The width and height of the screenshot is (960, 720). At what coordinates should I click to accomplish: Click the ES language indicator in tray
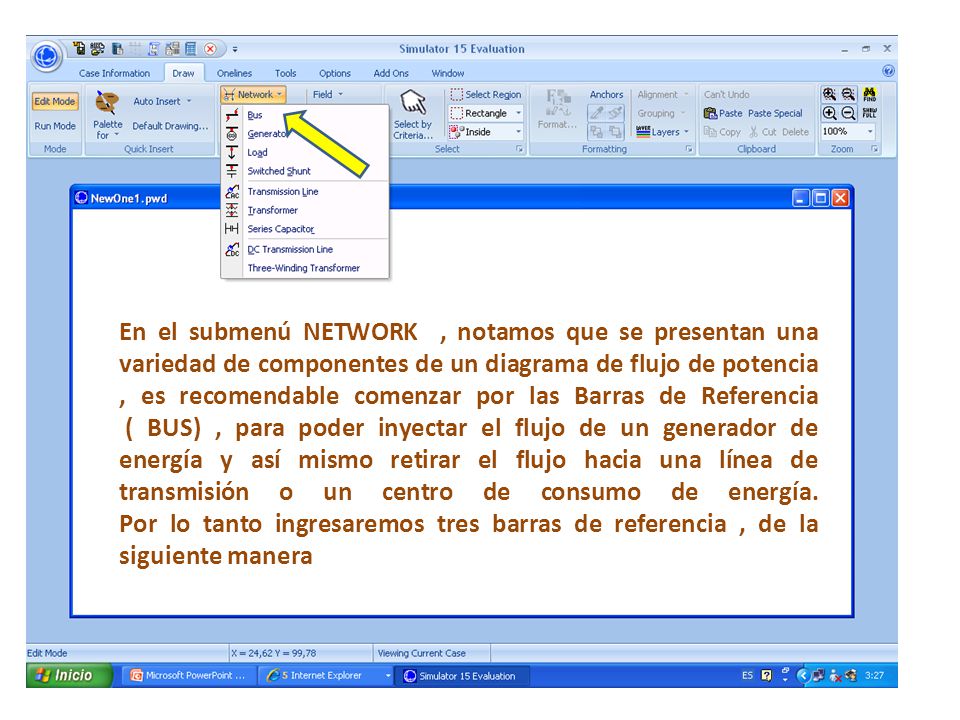[748, 676]
